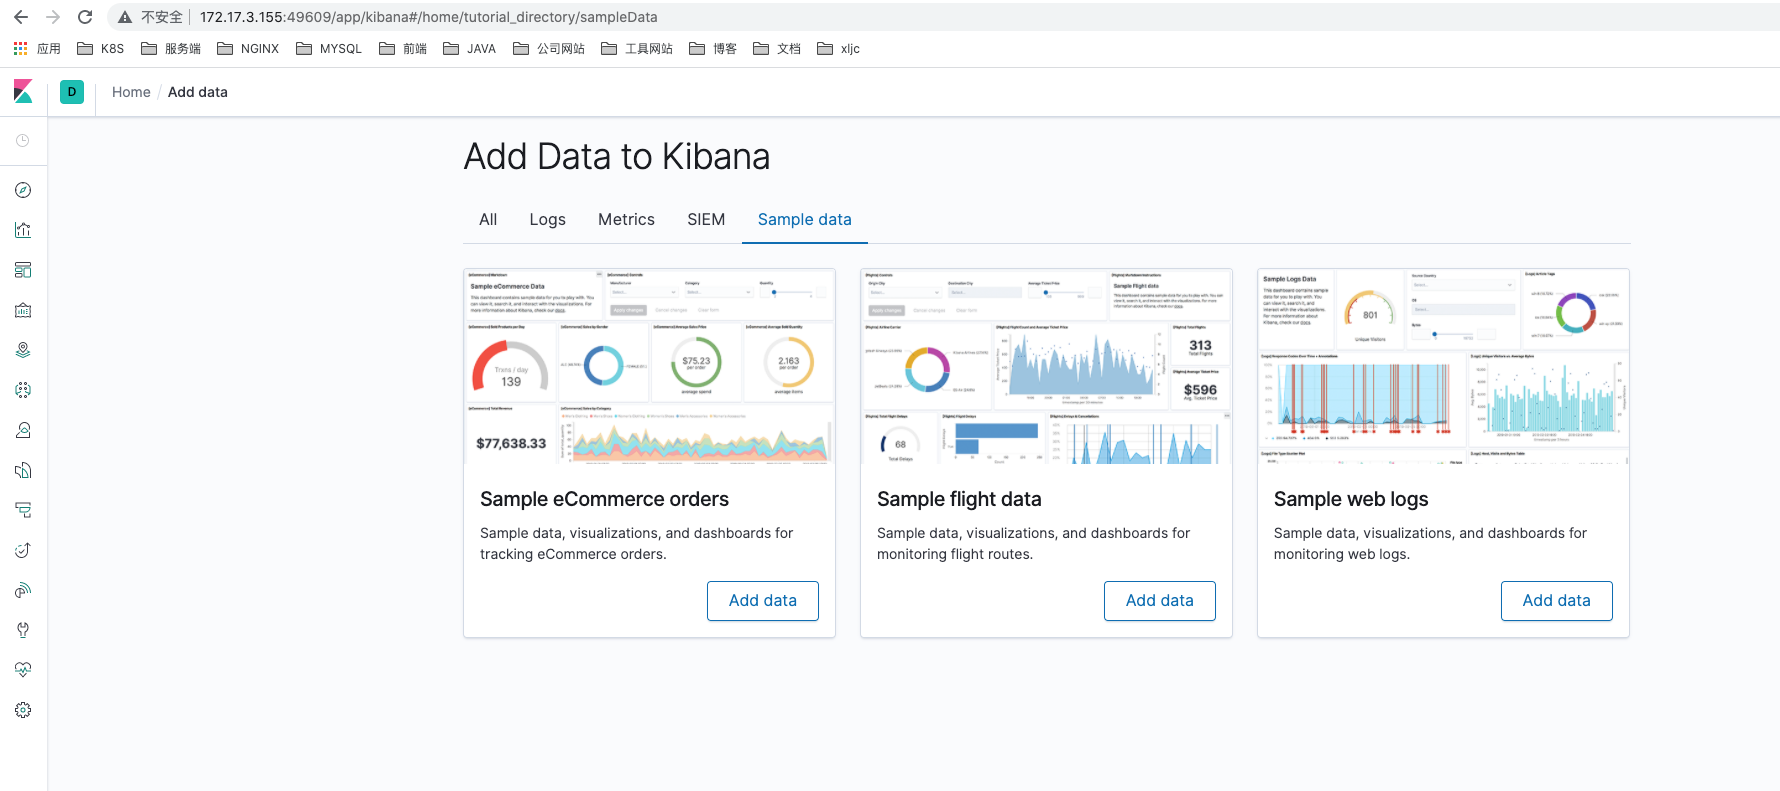The height and width of the screenshot is (791, 1780).
Task: Click the Sample web logs dashboard thumbnail
Action: click(1443, 366)
